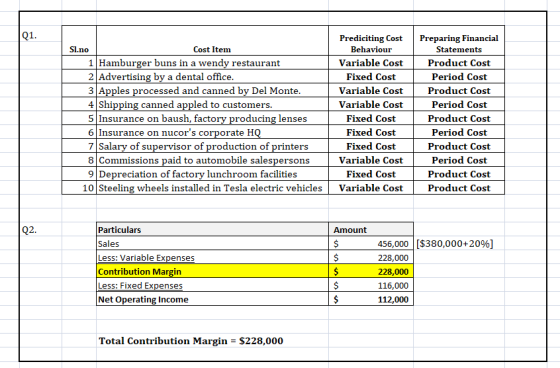Click the Advertising by a dental office cell
Image resolution: width=560 pixels, height=368 pixels.
tap(212, 77)
